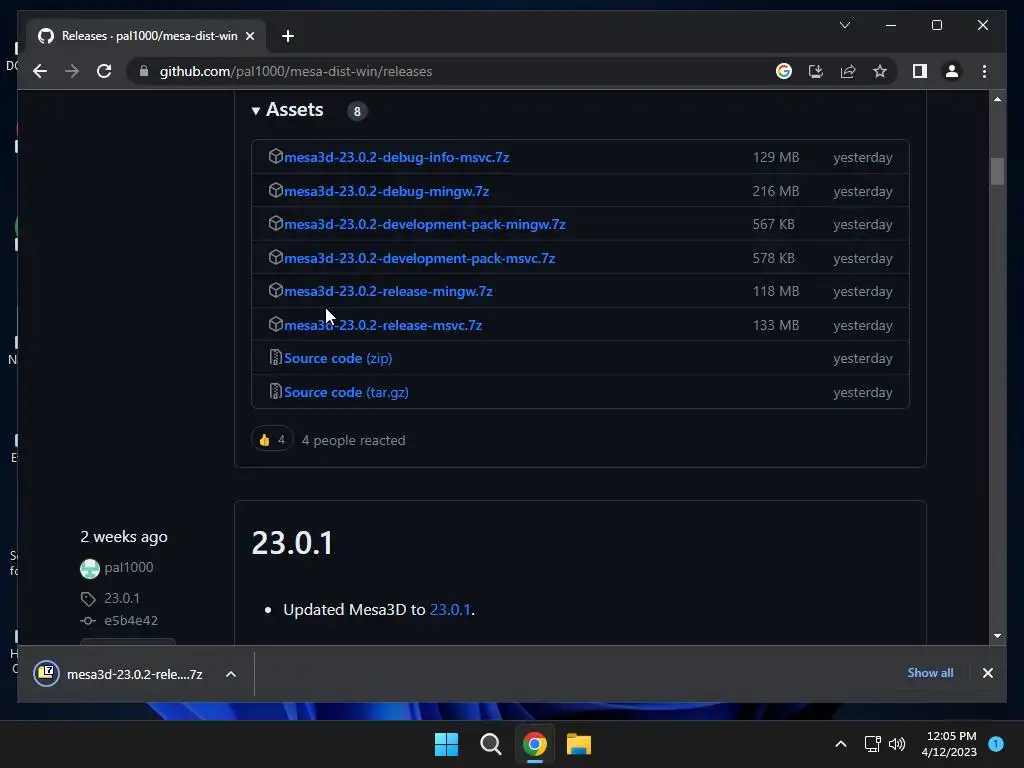The image size is (1024, 768).
Task: Open Chrome side panel
Action: coord(920,71)
